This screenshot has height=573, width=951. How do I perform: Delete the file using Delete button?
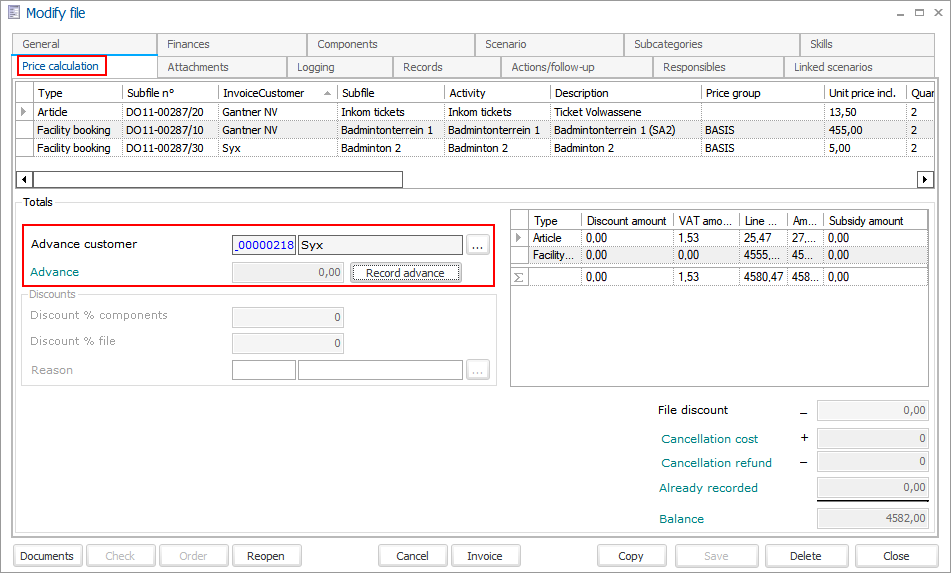805,556
